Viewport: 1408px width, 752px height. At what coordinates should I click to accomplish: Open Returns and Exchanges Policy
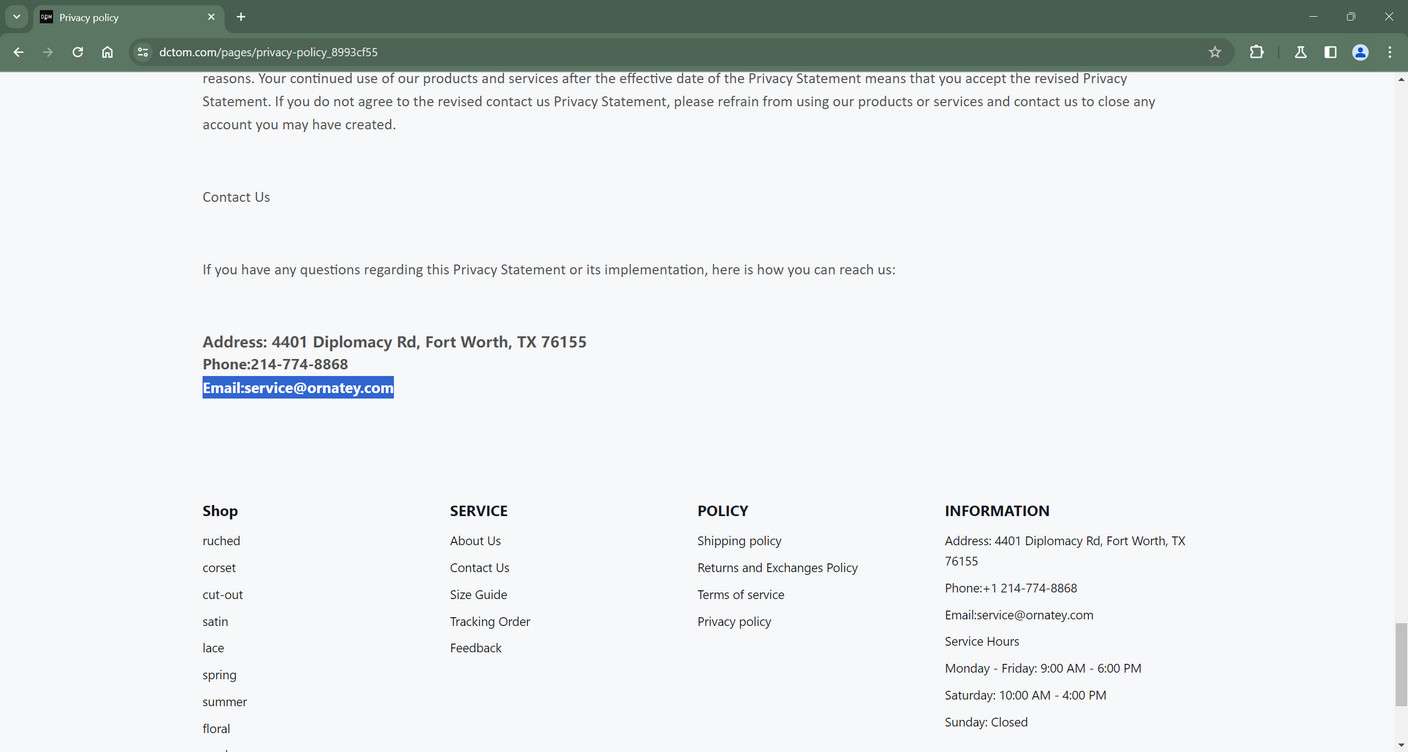[777, 568]
